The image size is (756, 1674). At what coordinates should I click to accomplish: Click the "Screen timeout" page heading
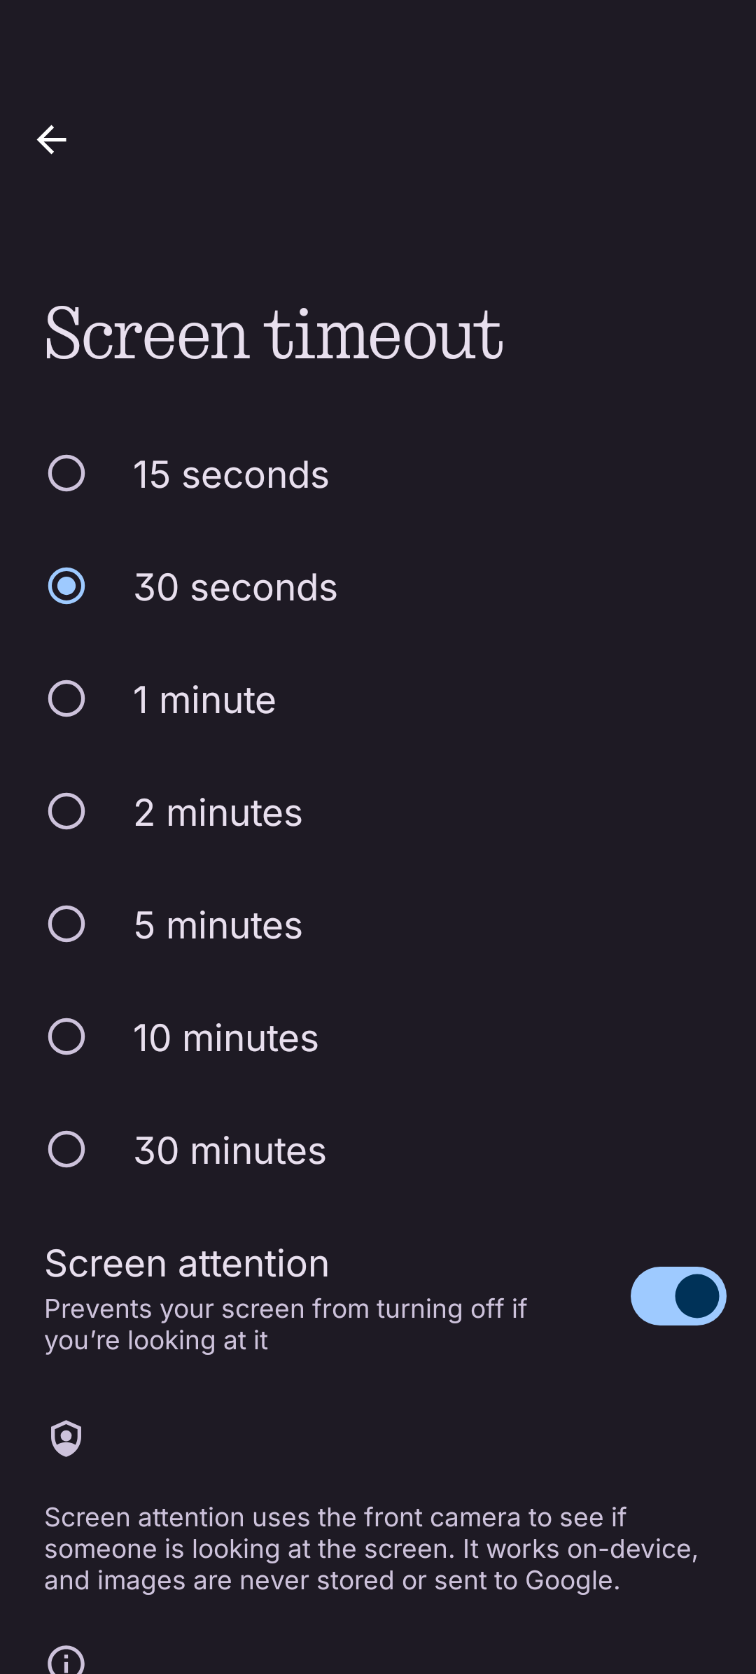click(x=274, y=334)
